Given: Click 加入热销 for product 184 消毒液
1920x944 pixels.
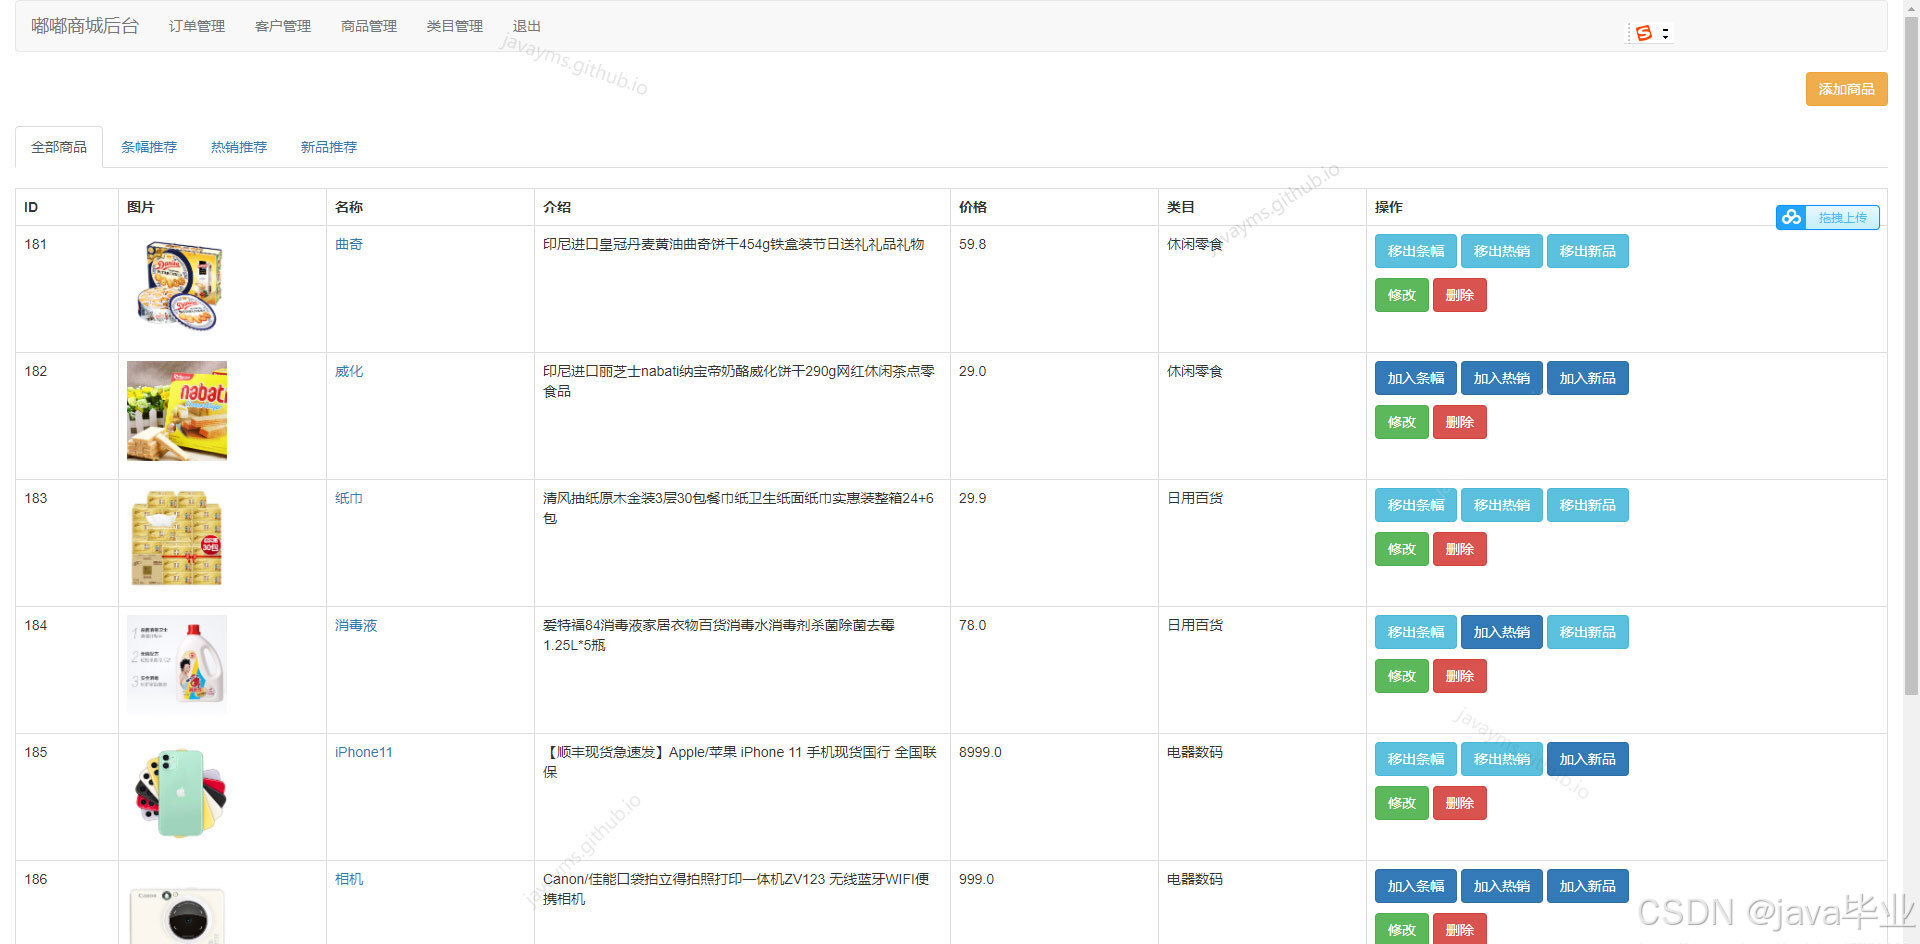Looking at the screenshot, I should pyautogui.click(x=1502, y=632).
